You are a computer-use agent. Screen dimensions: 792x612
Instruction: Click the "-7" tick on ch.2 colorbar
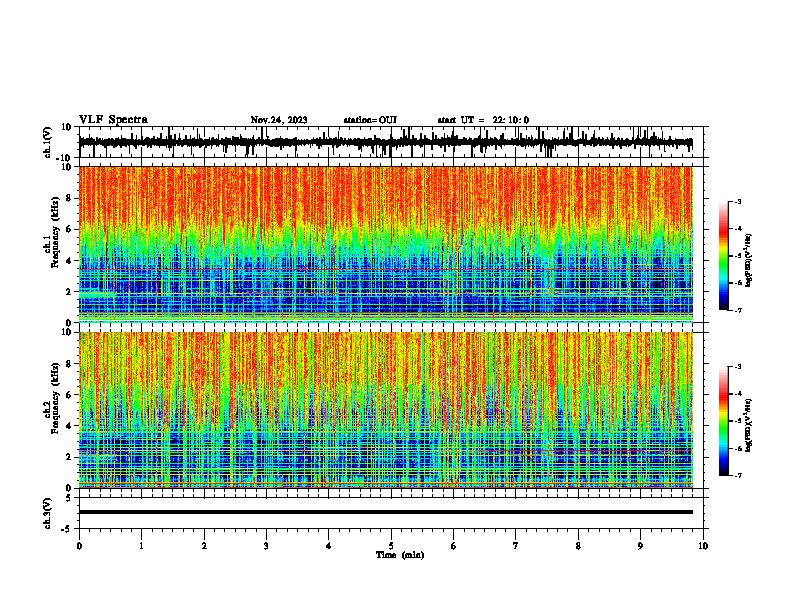click(738, 475)
